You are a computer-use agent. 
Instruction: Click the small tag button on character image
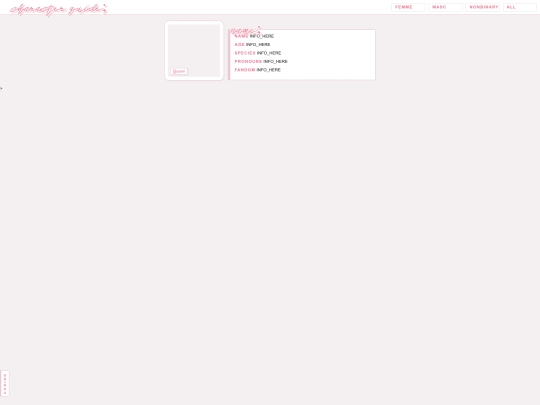coord(179,71)
